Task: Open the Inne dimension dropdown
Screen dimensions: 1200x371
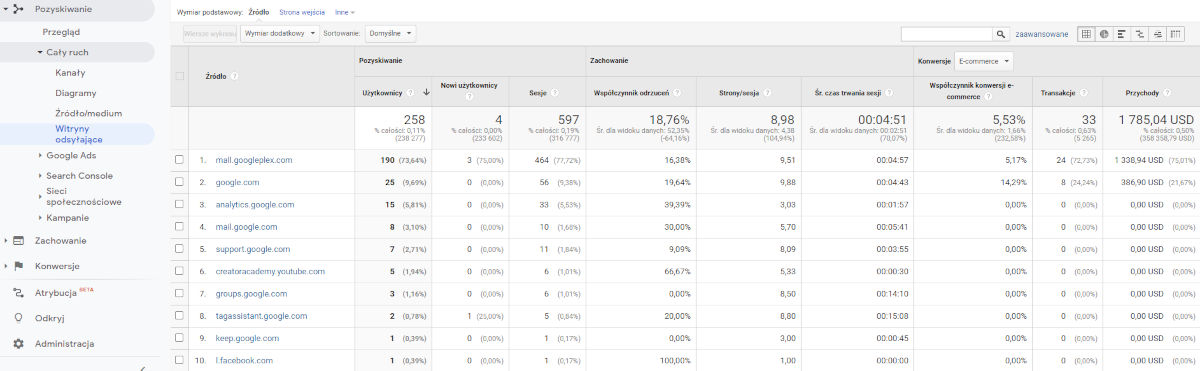Action: [345, 12]
